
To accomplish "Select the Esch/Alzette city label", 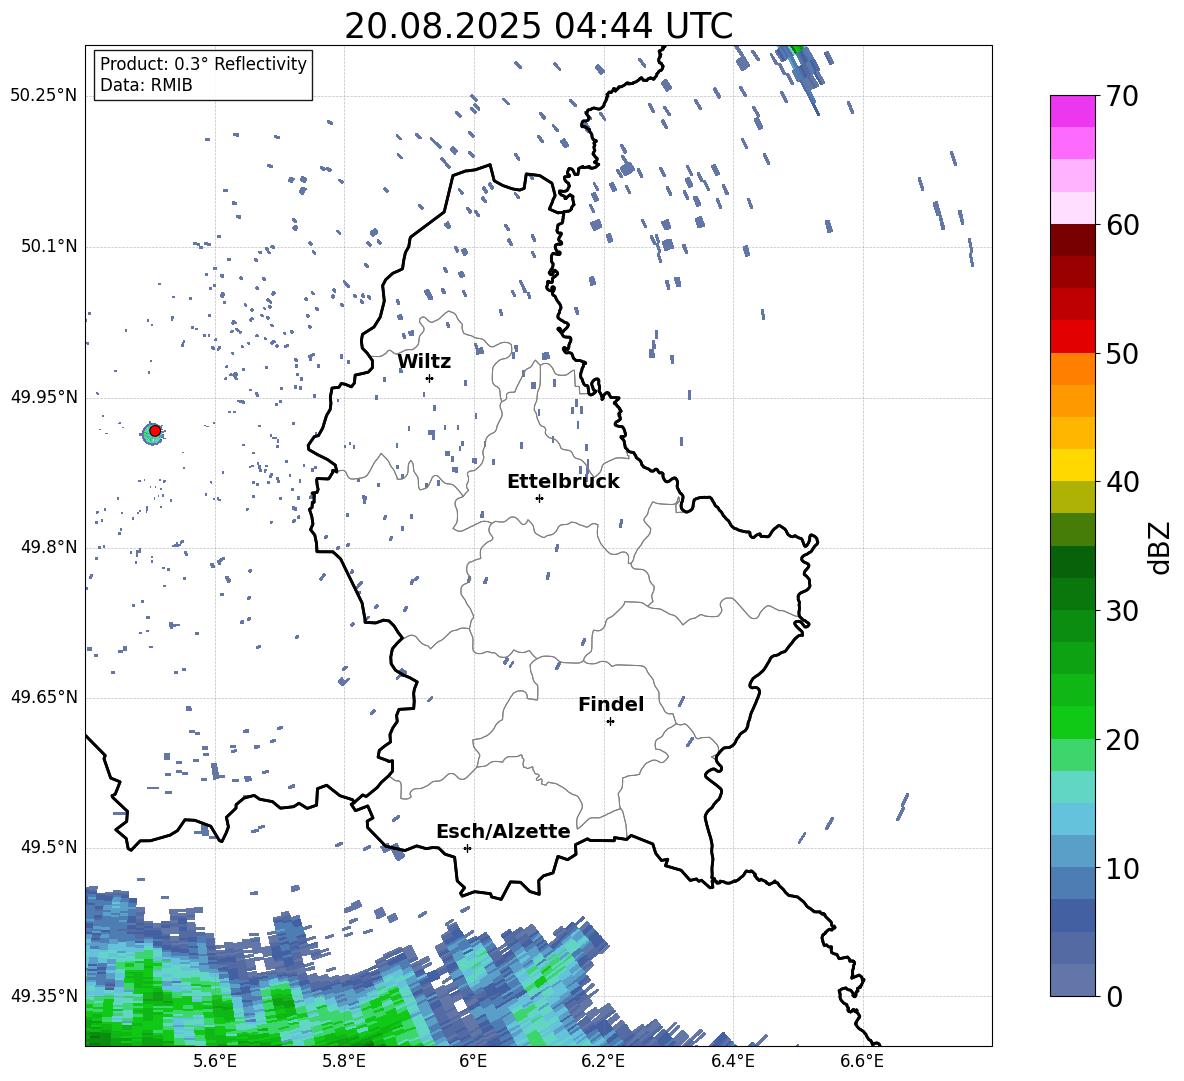I will 503,831.
